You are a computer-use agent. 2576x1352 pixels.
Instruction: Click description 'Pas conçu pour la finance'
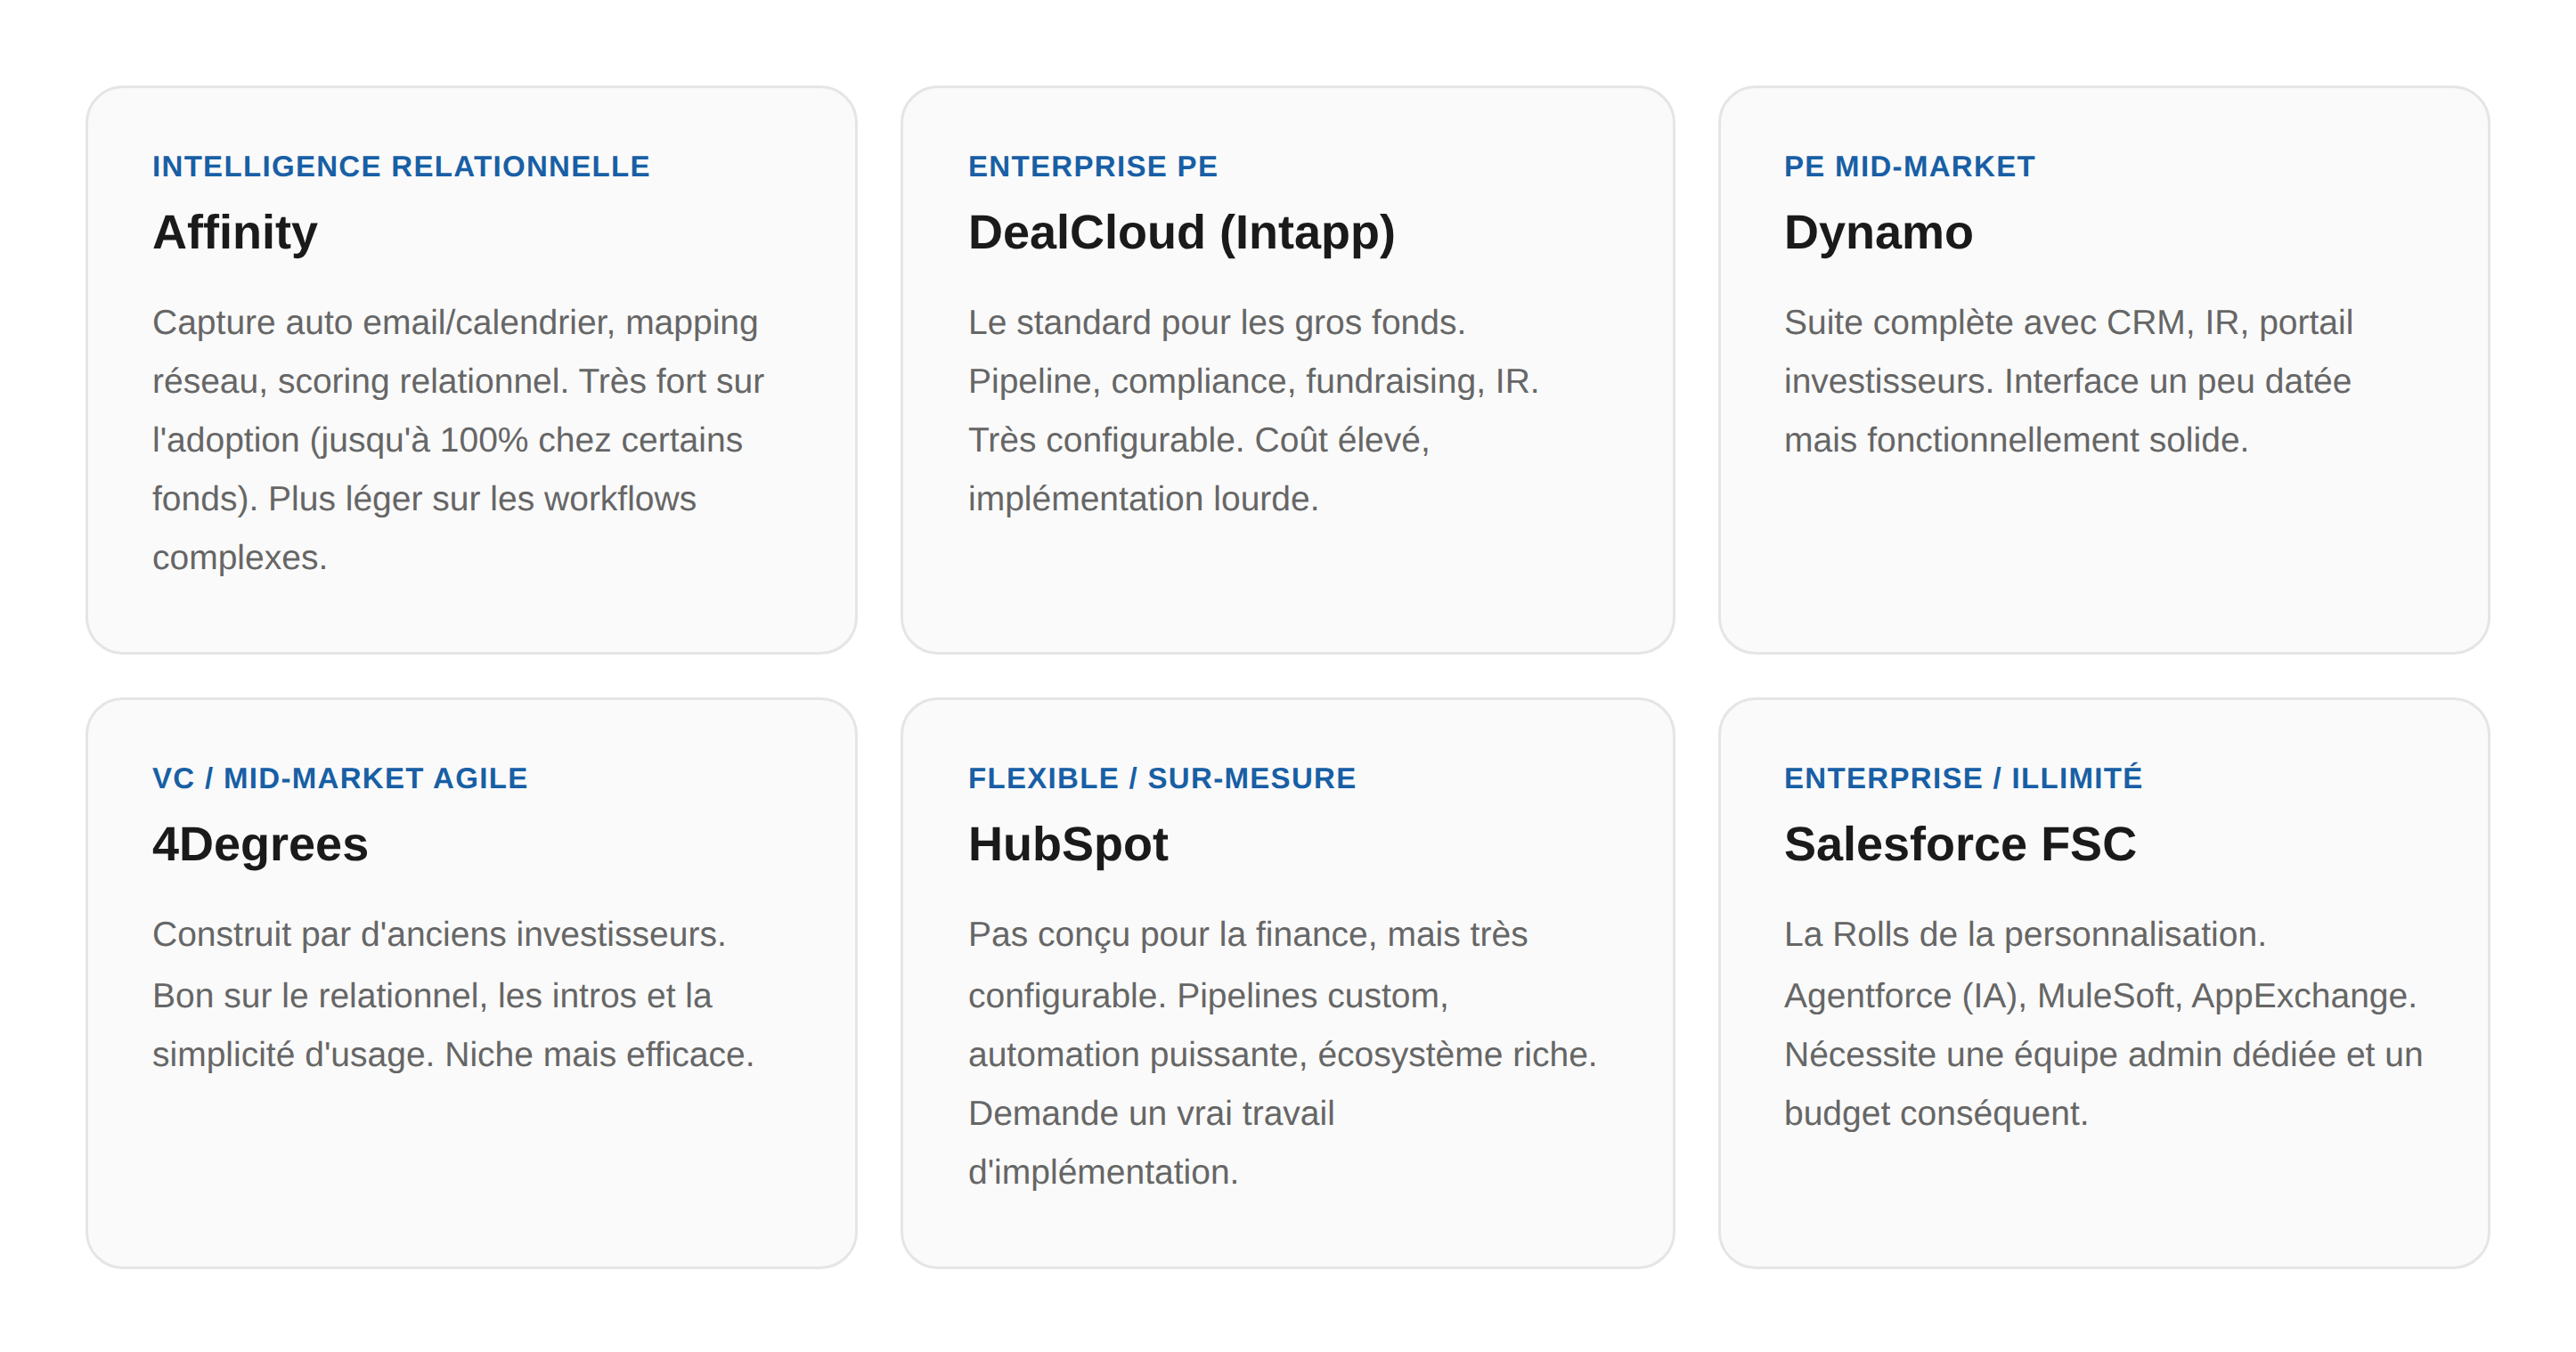(x=1282, y=1053)
